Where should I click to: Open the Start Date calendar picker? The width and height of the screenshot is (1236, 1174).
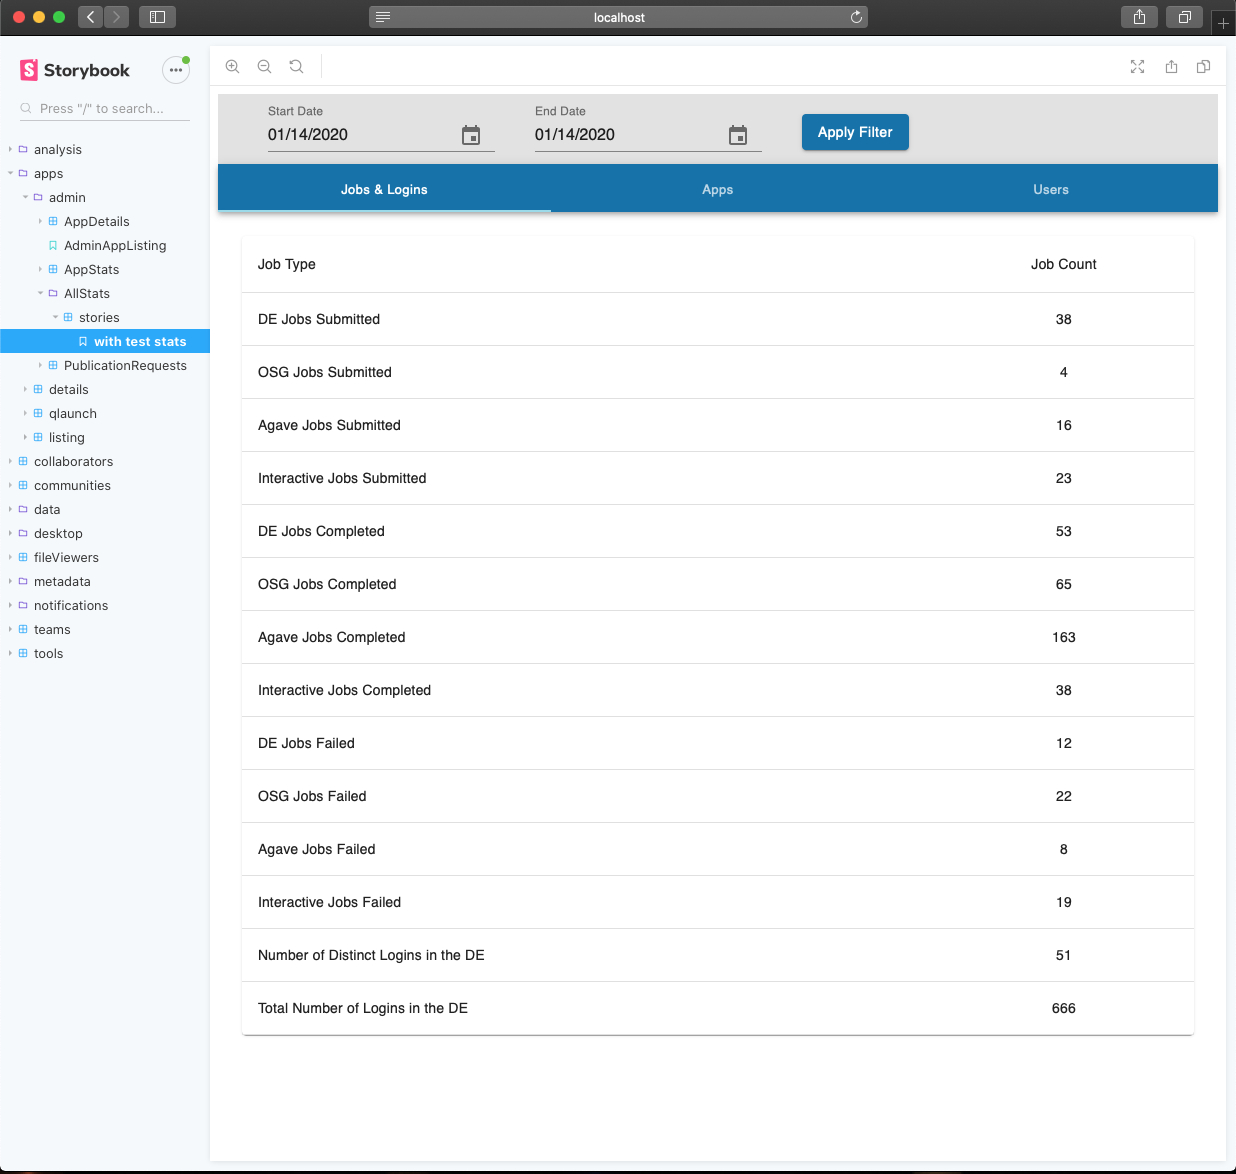click(x=472, y=135)
